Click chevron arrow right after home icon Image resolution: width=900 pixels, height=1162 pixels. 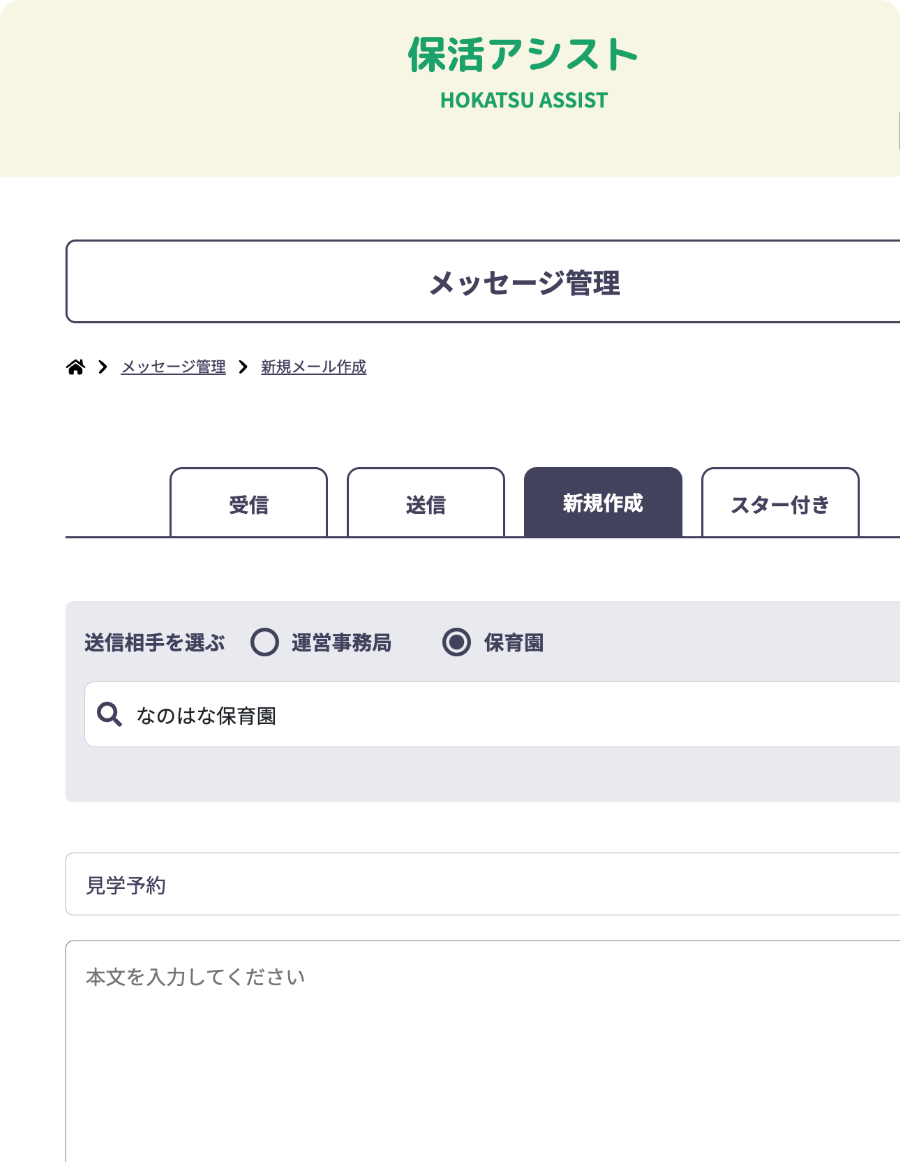pyautogui.click(x=103, y=368)
